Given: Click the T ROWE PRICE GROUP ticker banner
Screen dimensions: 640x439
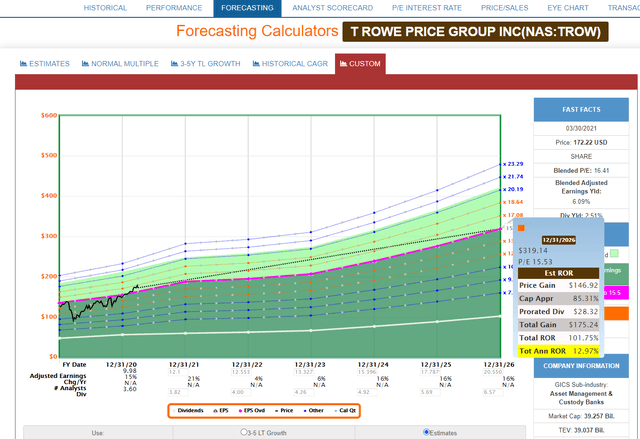Looking at the screenshot, I should (x=476, y=32).
